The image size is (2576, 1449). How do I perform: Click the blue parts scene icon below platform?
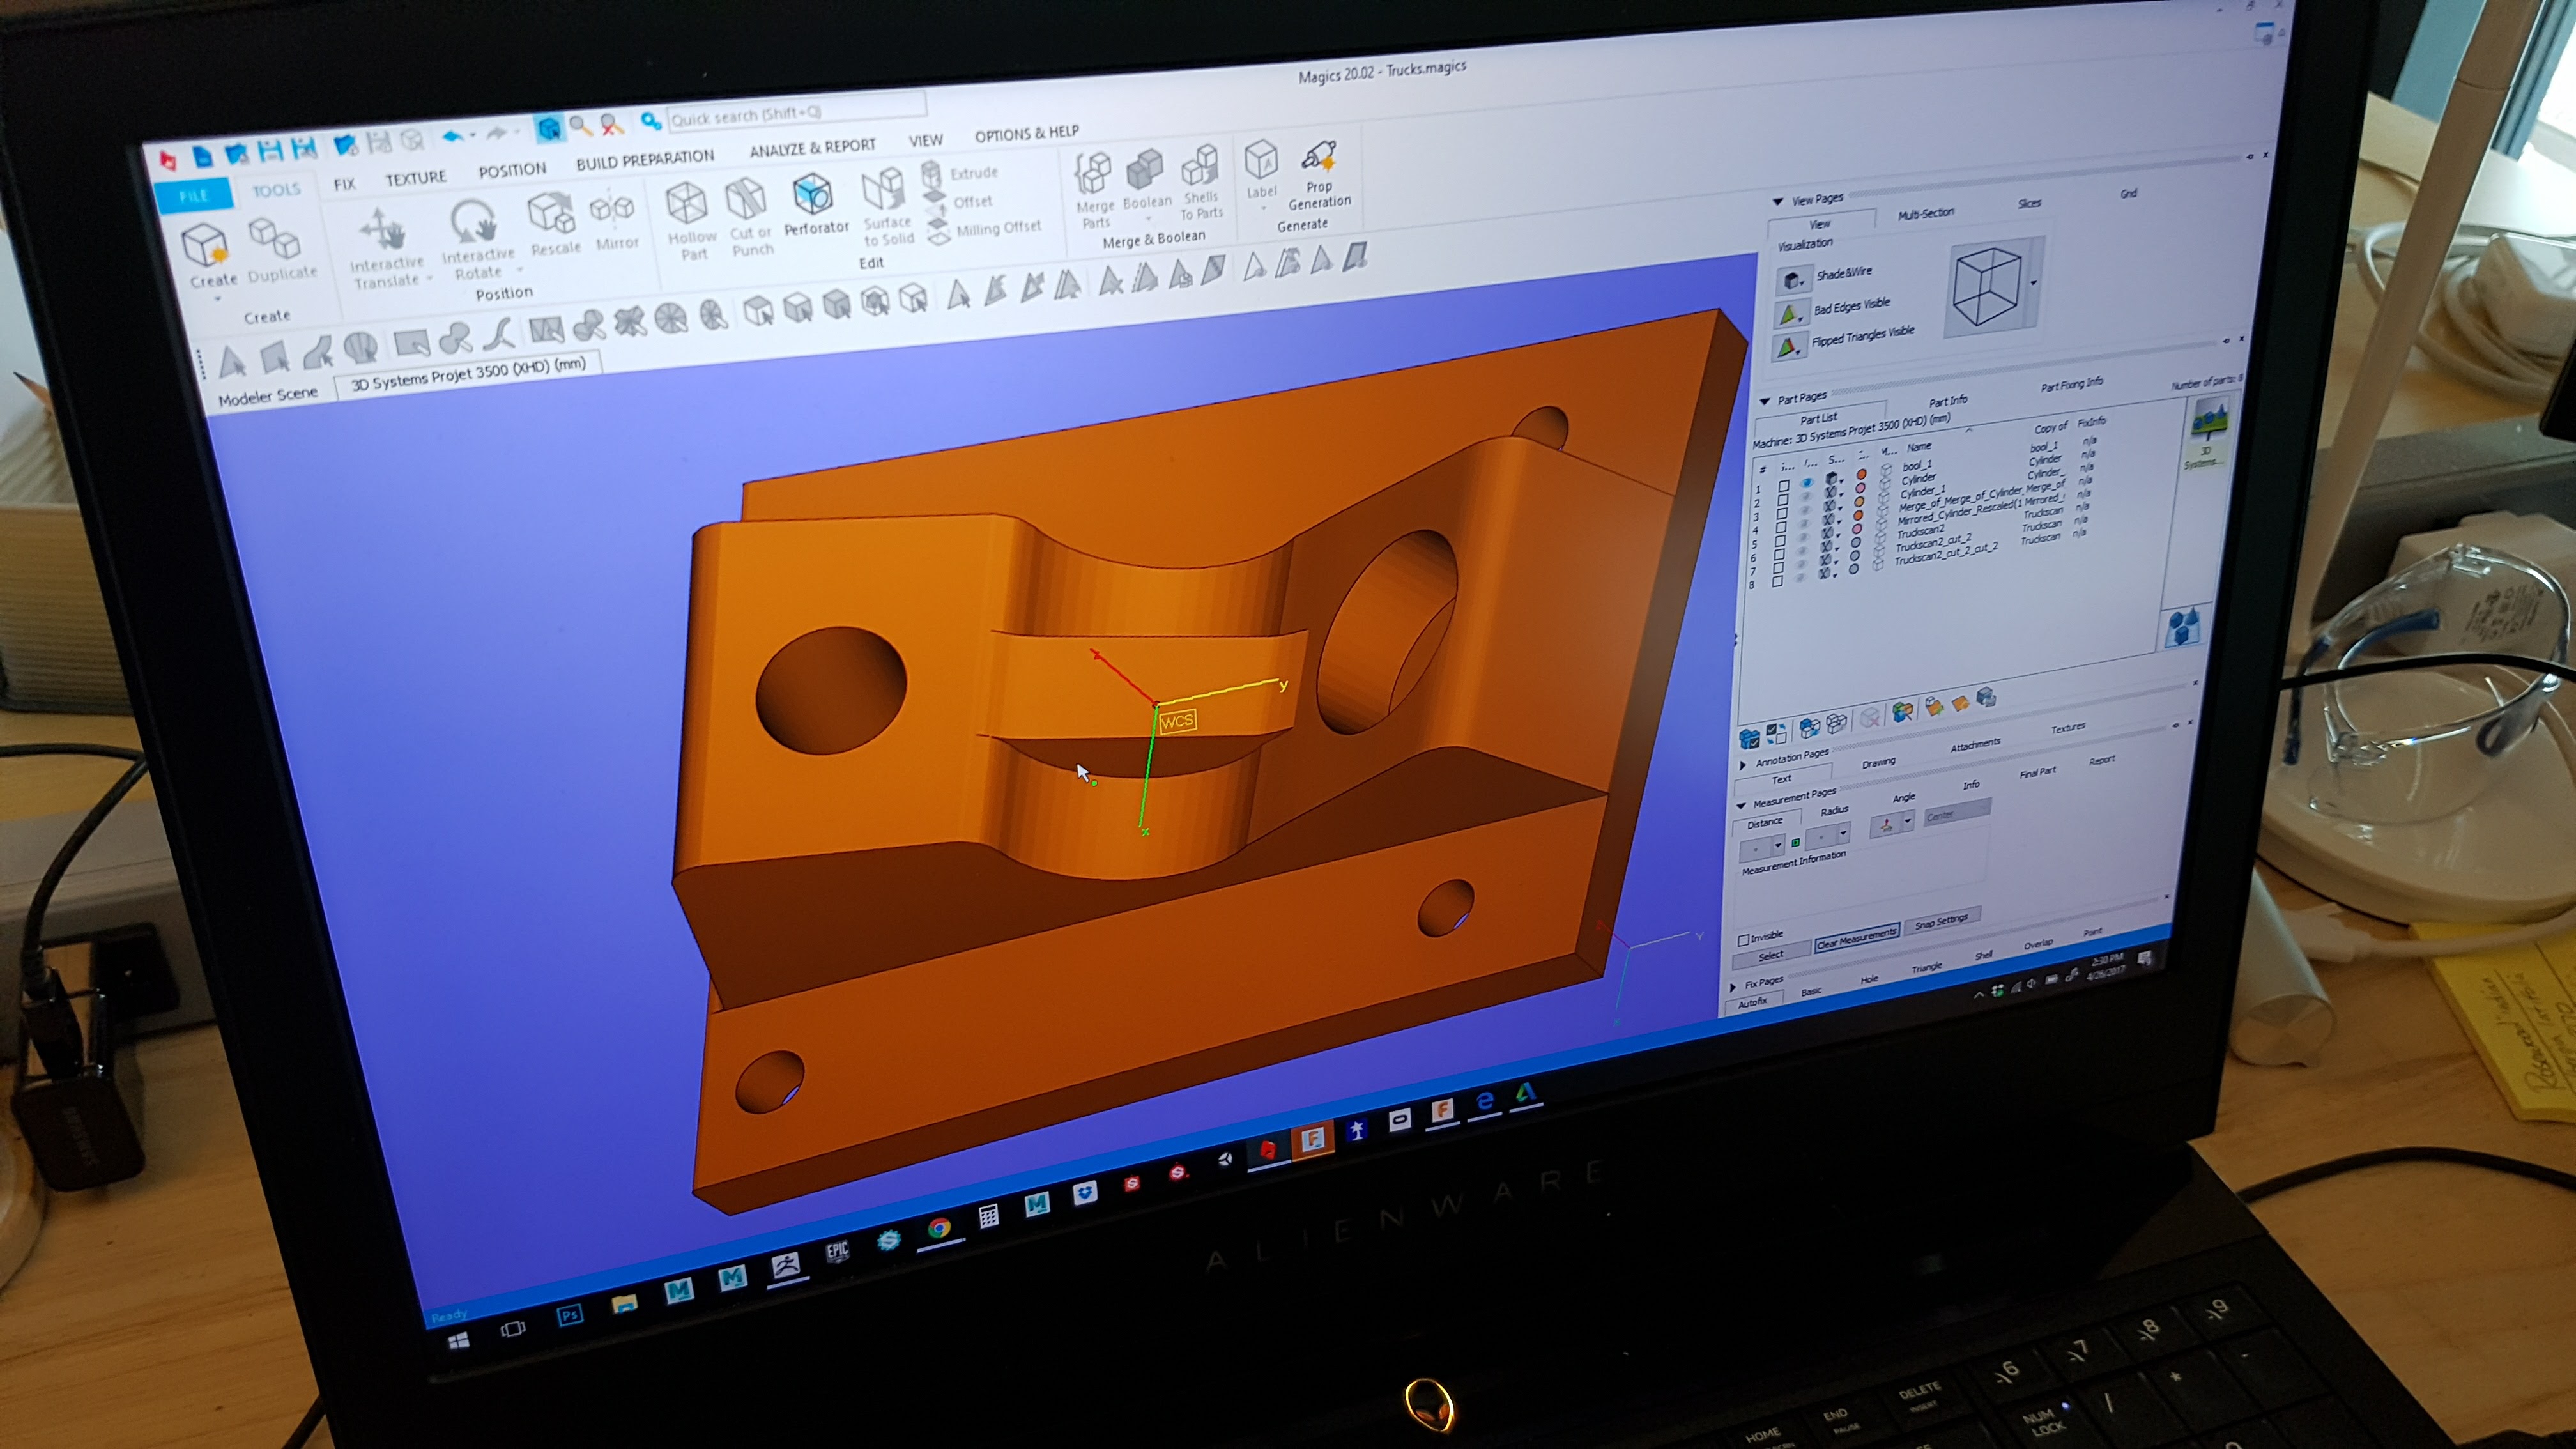click(2185, 628)
